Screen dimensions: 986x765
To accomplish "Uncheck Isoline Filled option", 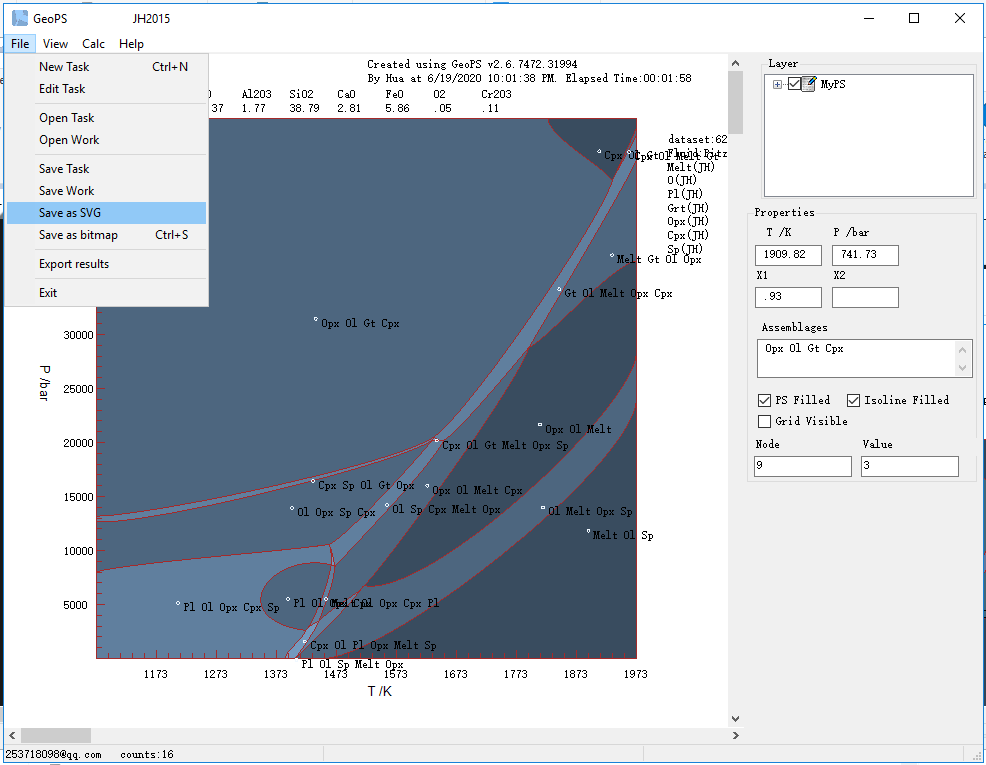I will 854,400.
